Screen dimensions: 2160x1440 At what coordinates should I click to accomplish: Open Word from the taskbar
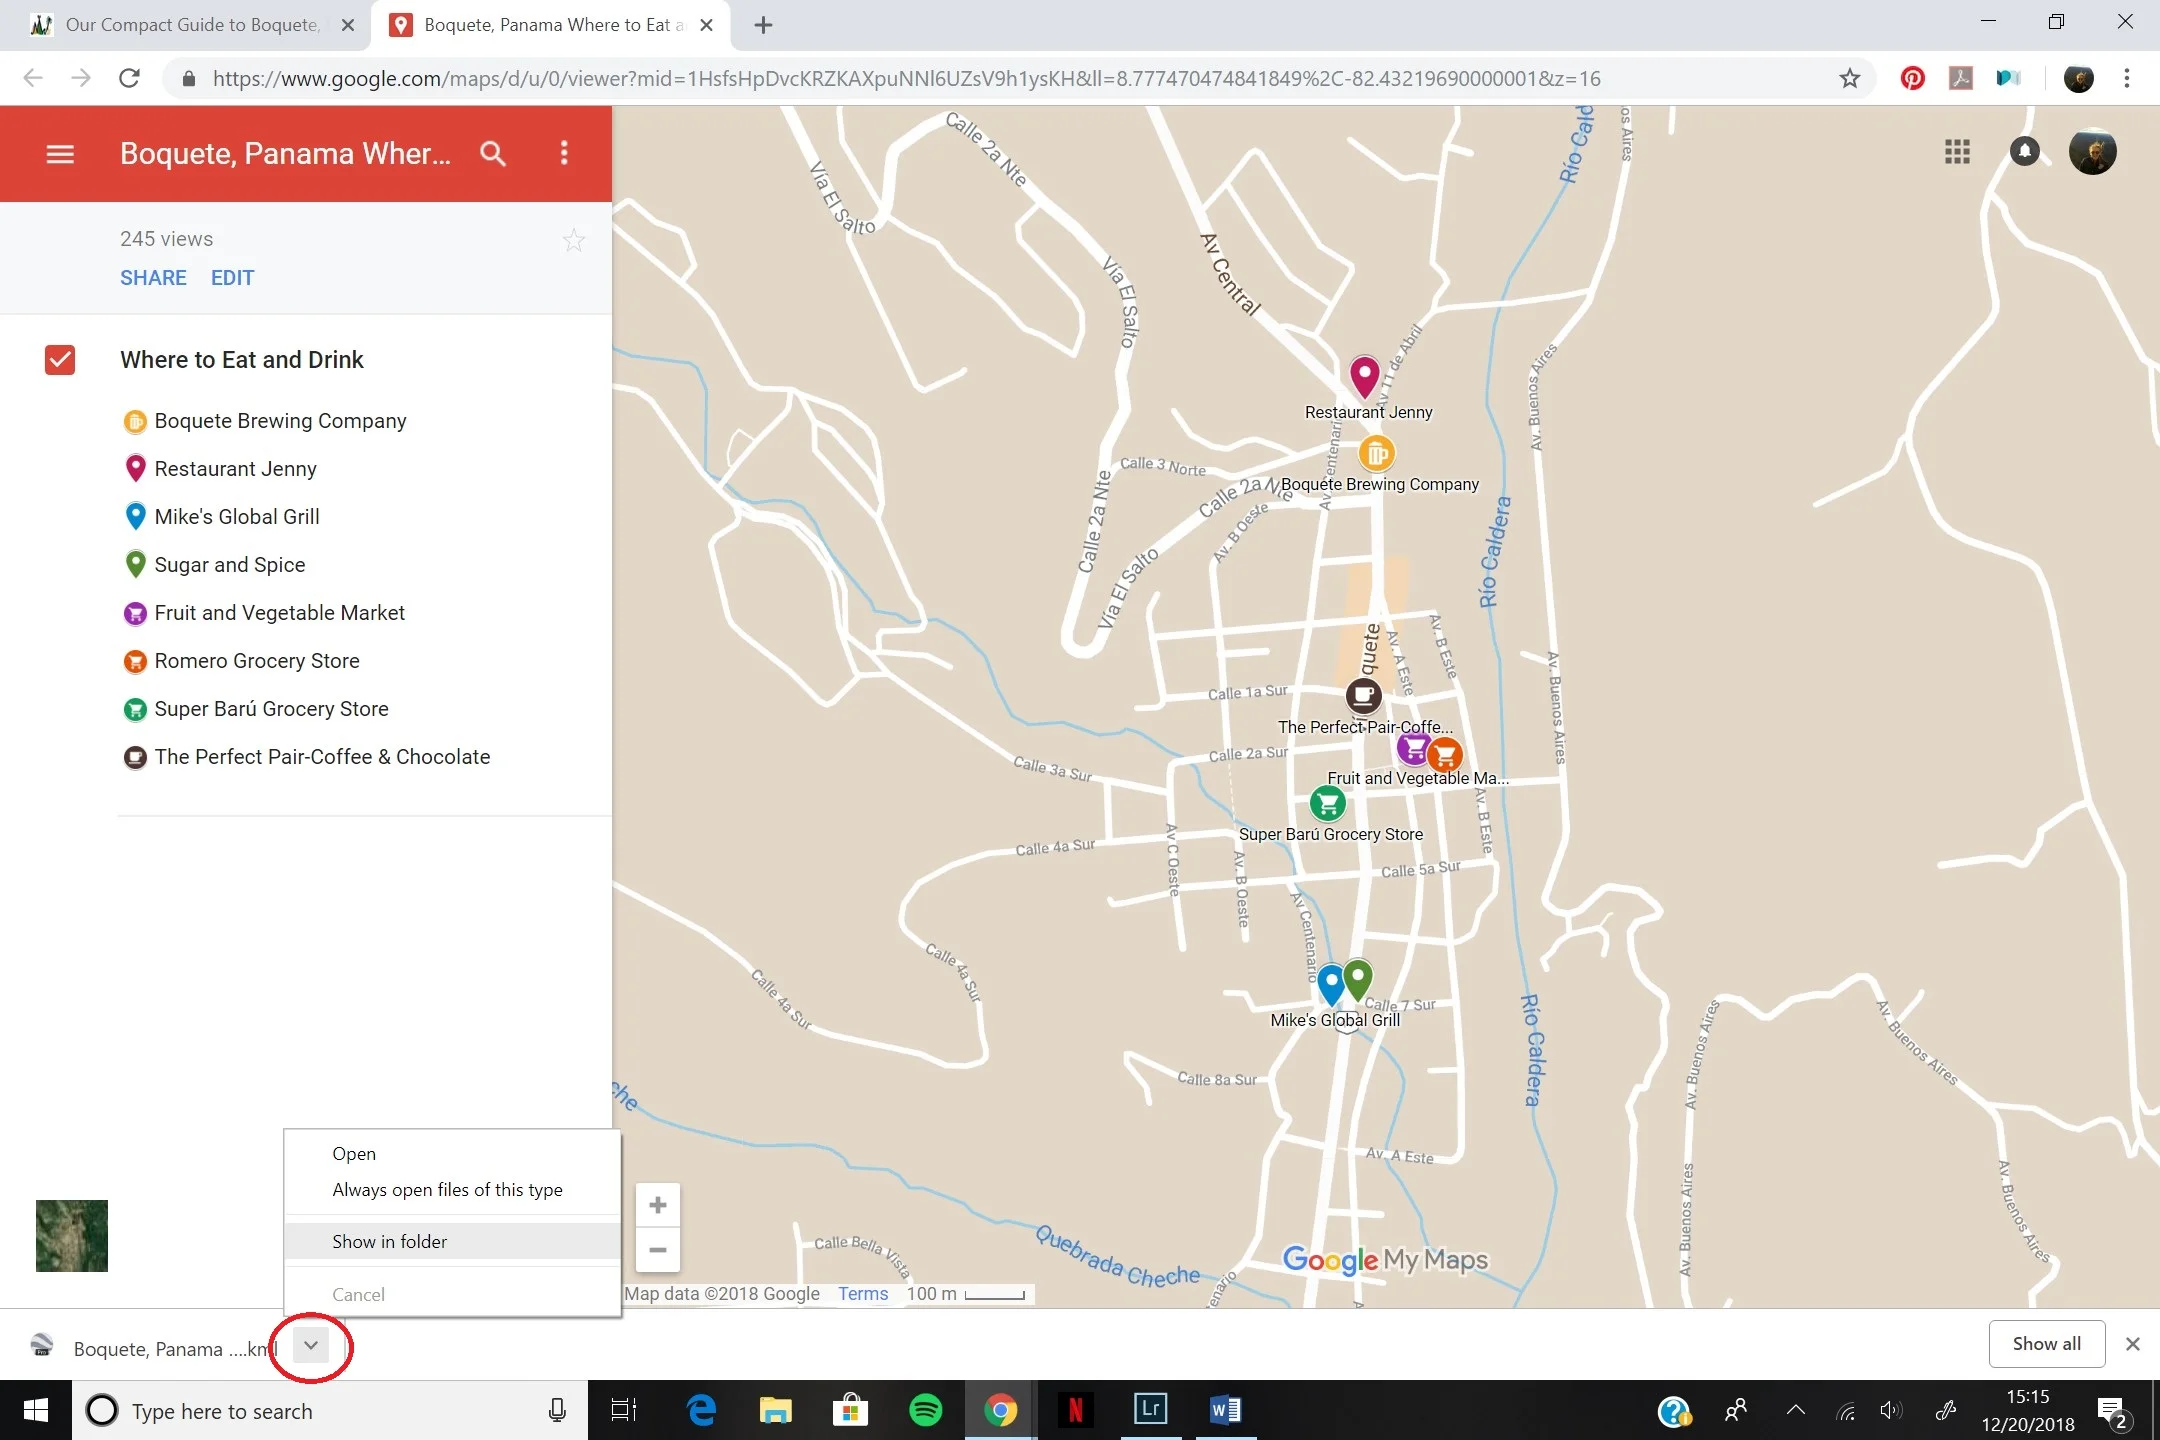pyautogui.click(x=1225, y=1411)
